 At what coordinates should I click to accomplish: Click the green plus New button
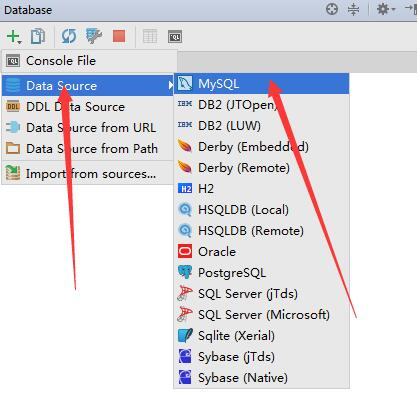point(14,36)
